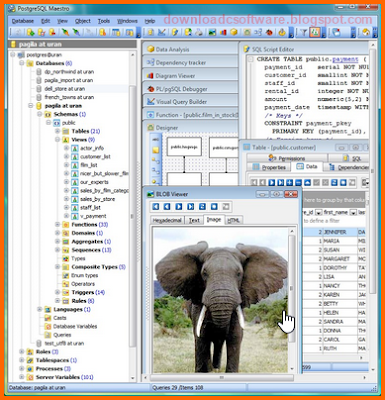The image size is (385, 400).
Task: Open the Windows menu
Action: pos(127,21)
